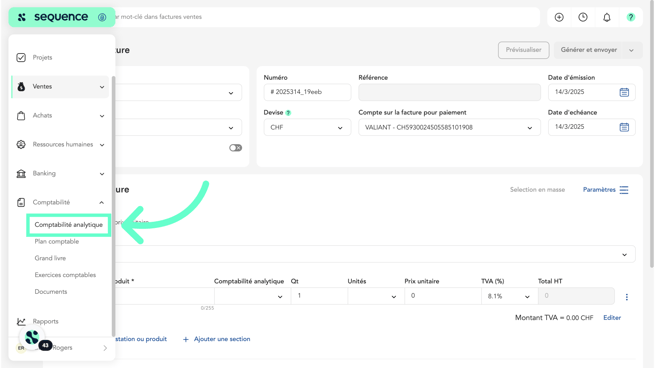Collapse the Comptabilité menu chevron
655x368 pixels.
click(x=102, y=203)
